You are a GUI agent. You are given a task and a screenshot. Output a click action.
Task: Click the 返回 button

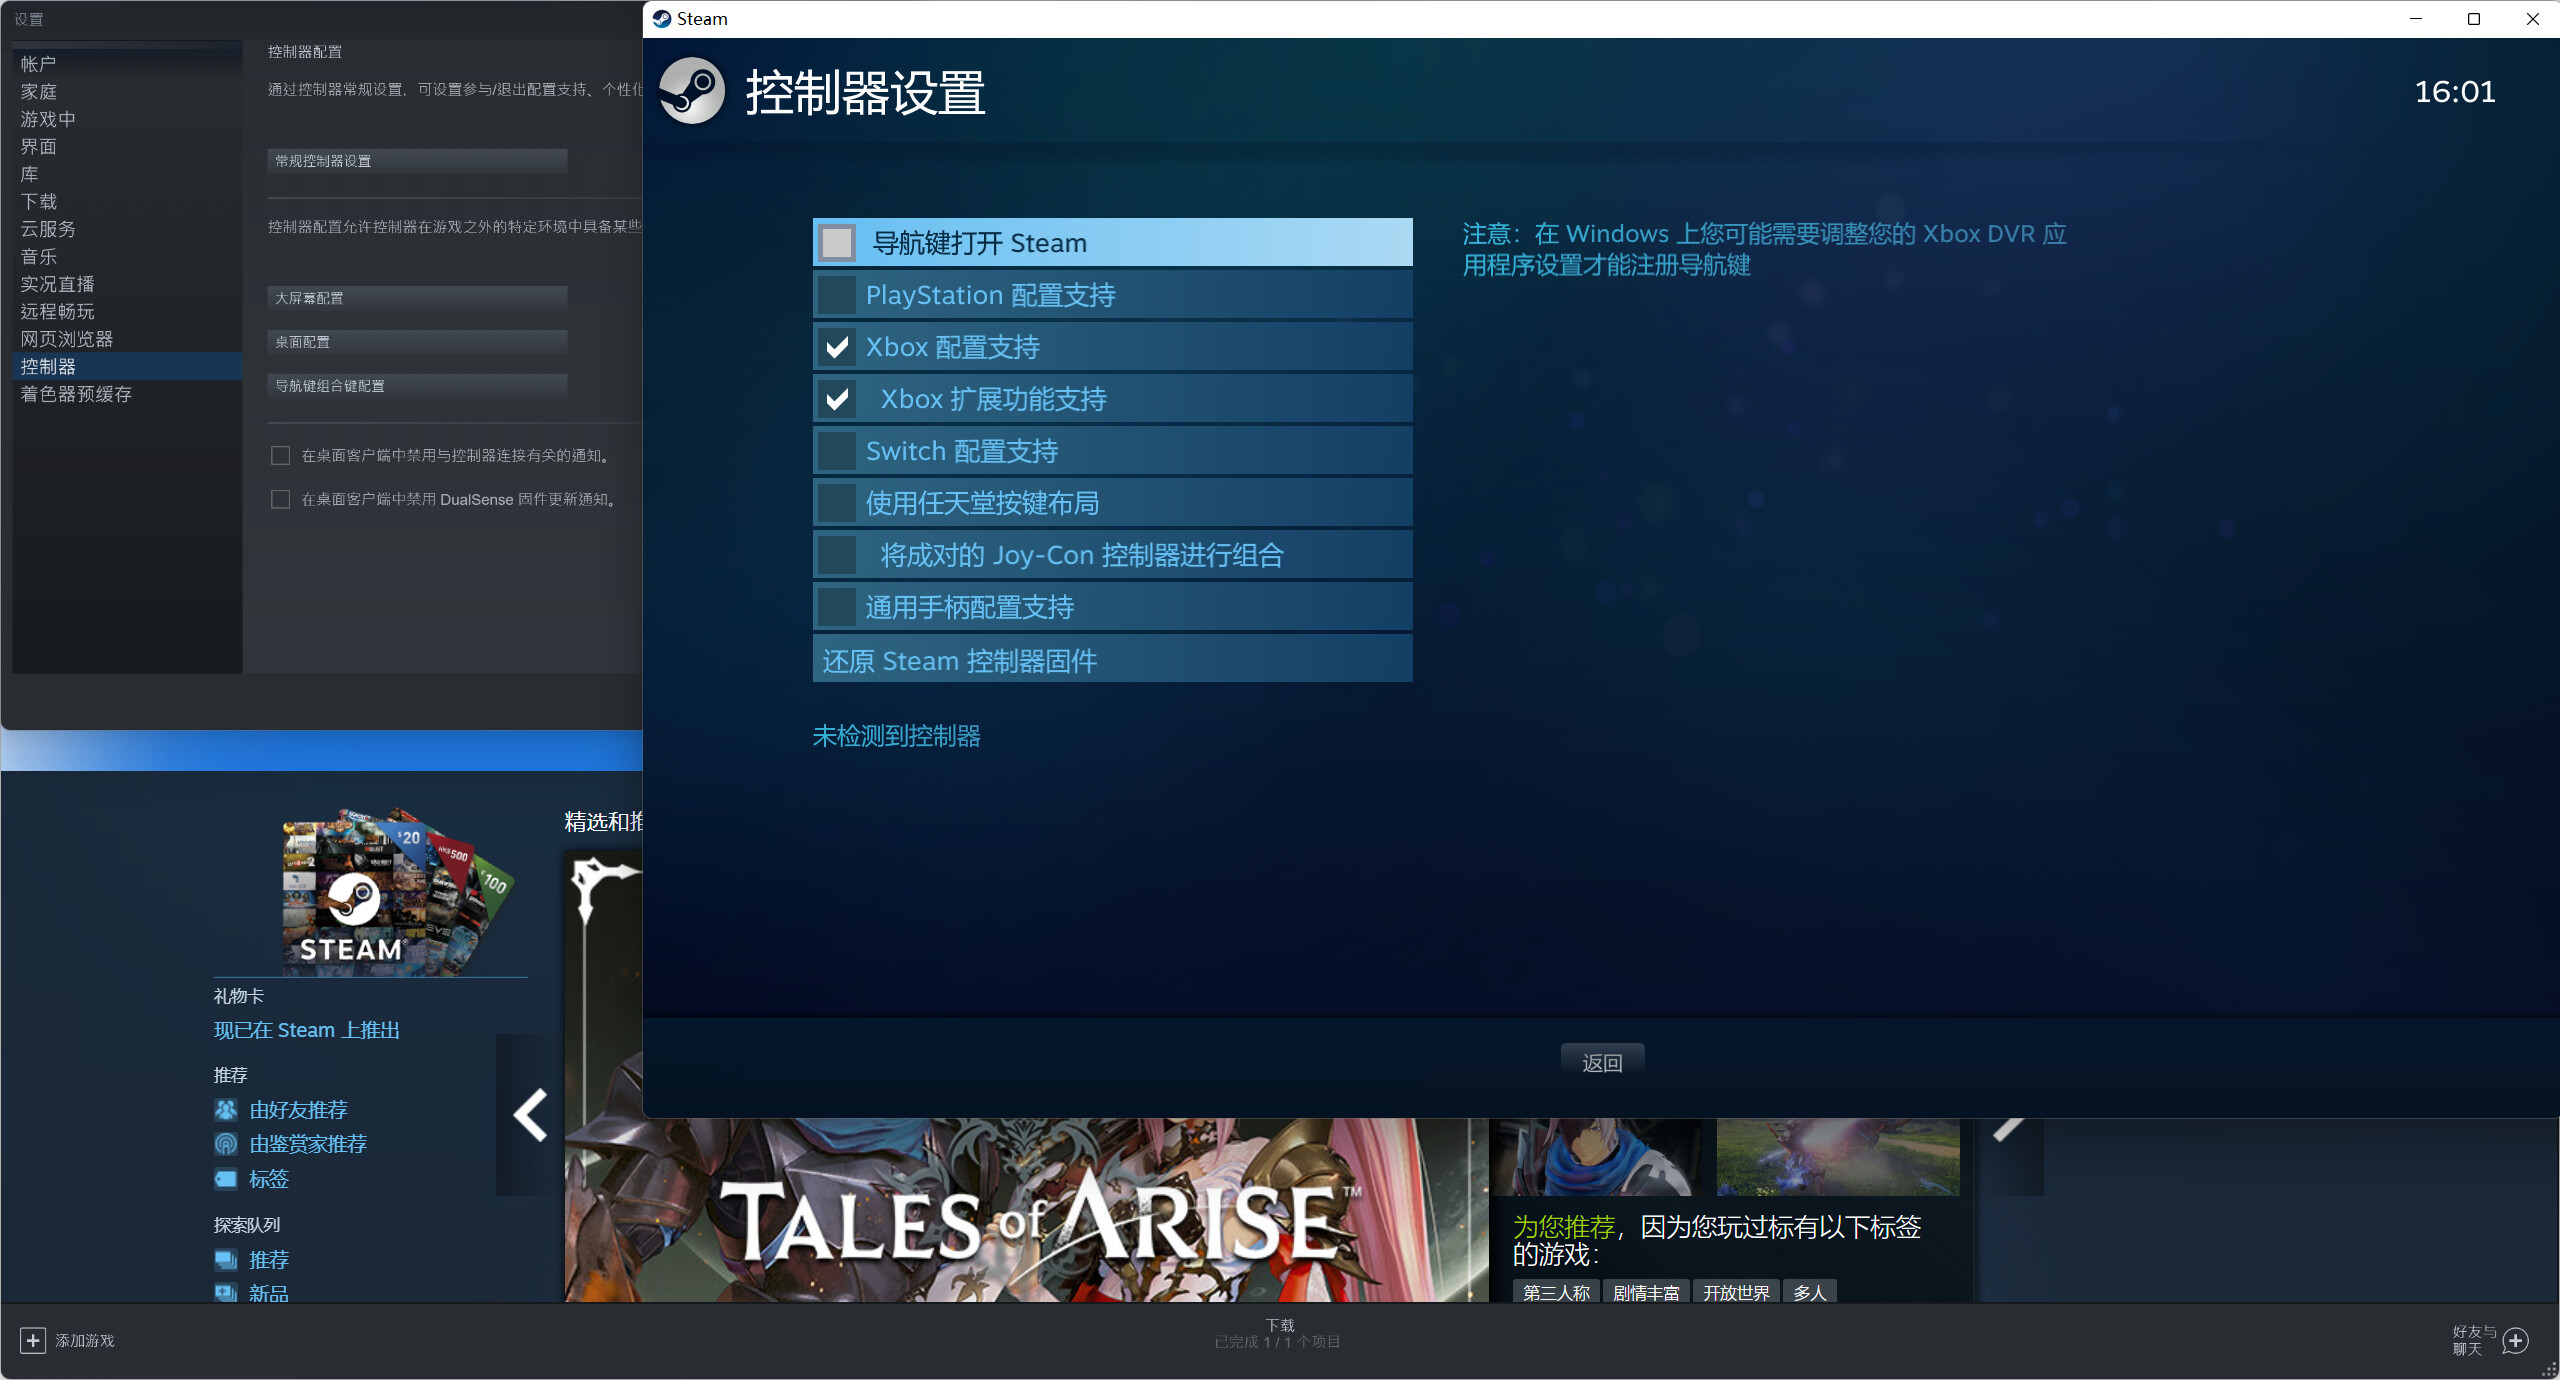pyautogui.click(x=1602, y=1063)
